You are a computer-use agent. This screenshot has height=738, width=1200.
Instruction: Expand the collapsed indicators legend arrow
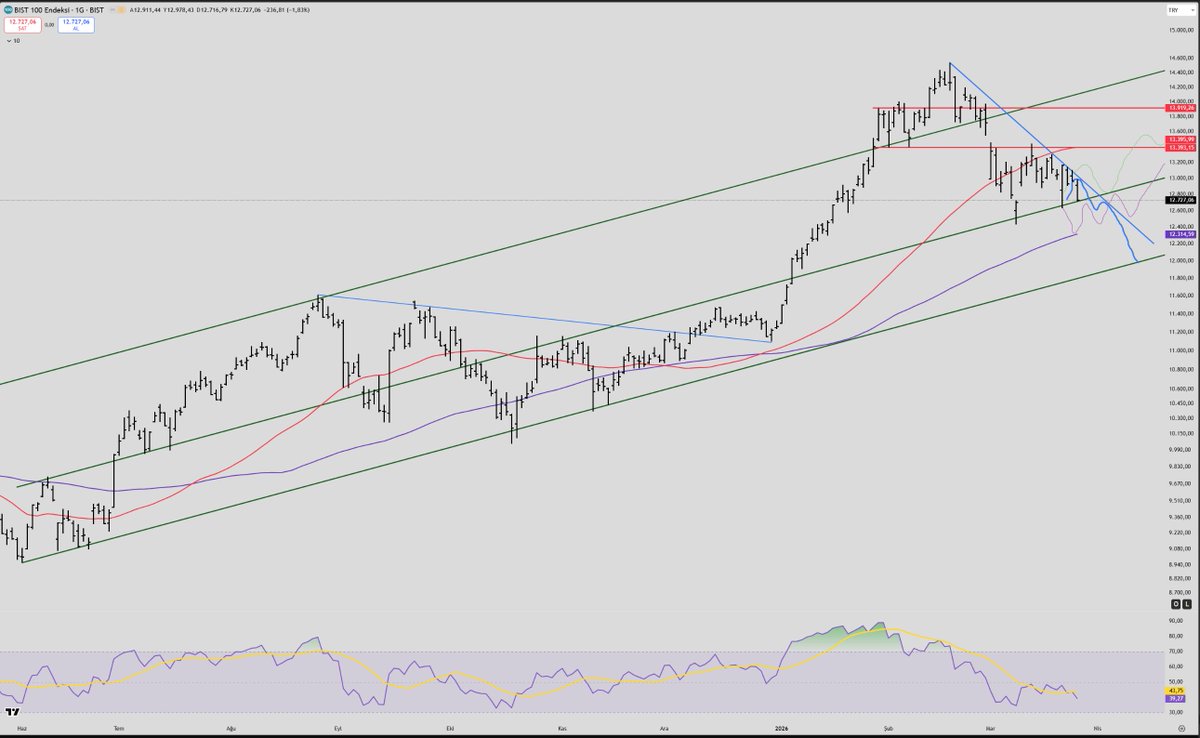click(8, 41)
